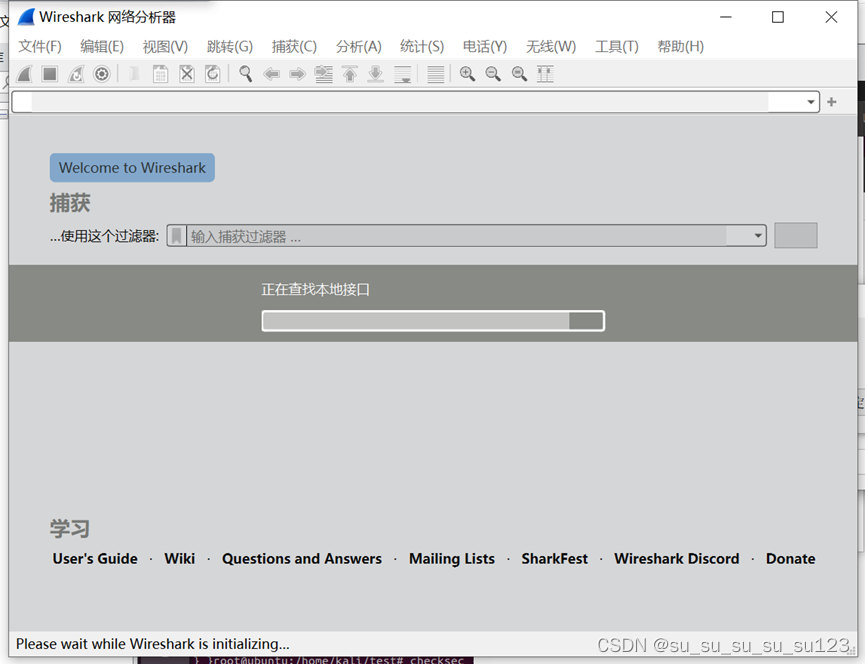Open the Wireshark Discord link

(x=677, y=559)
